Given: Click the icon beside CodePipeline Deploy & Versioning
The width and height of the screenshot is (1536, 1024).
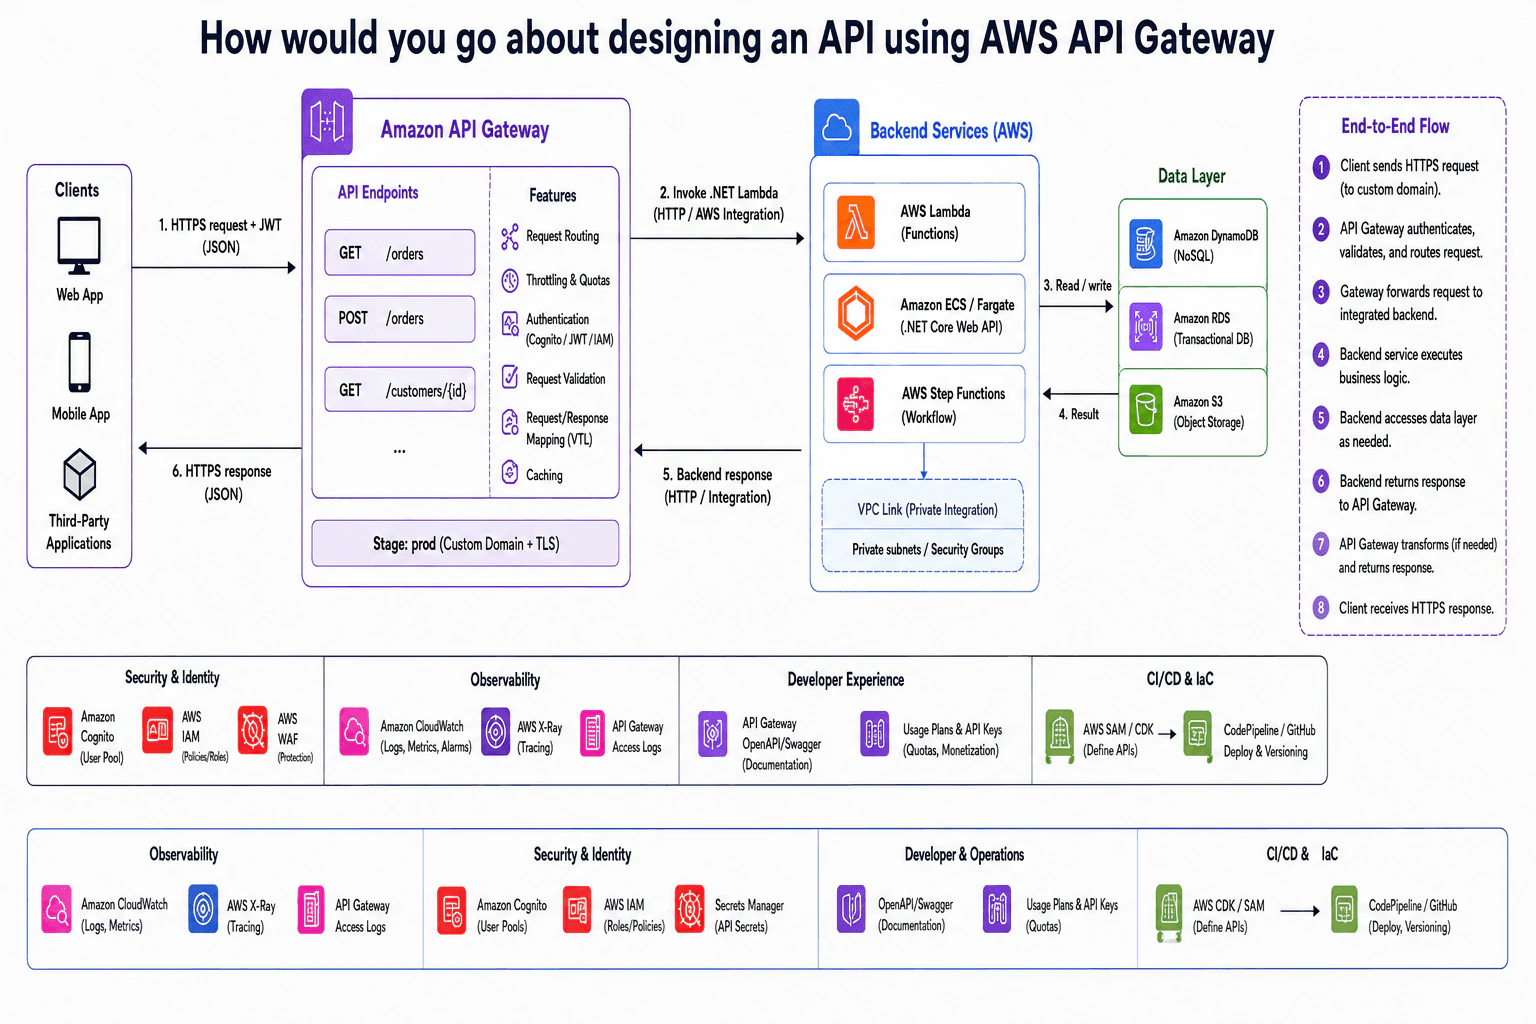Looking at the screenshot, I should click(x=1197, y=735).
